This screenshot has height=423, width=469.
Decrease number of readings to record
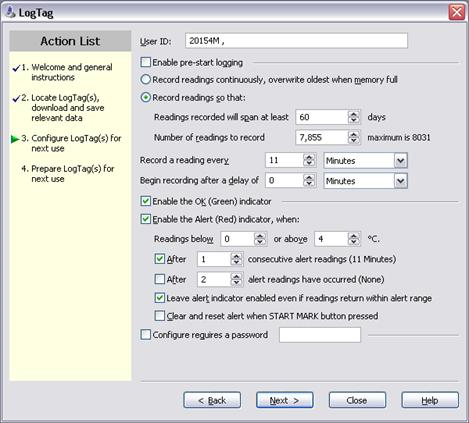pyautogui.click(x=354, y=141)
